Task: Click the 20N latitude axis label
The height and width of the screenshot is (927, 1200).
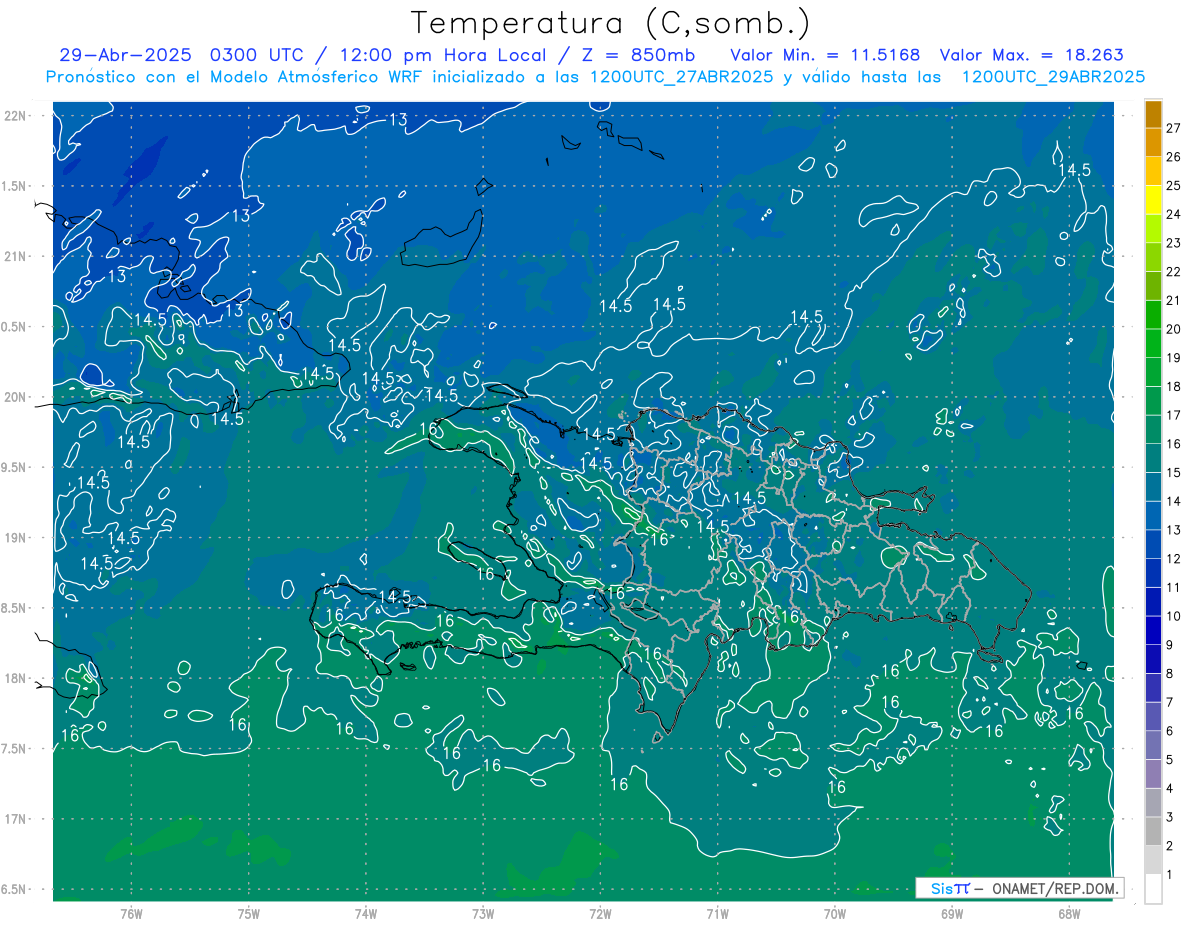Action: click(16, 397)
